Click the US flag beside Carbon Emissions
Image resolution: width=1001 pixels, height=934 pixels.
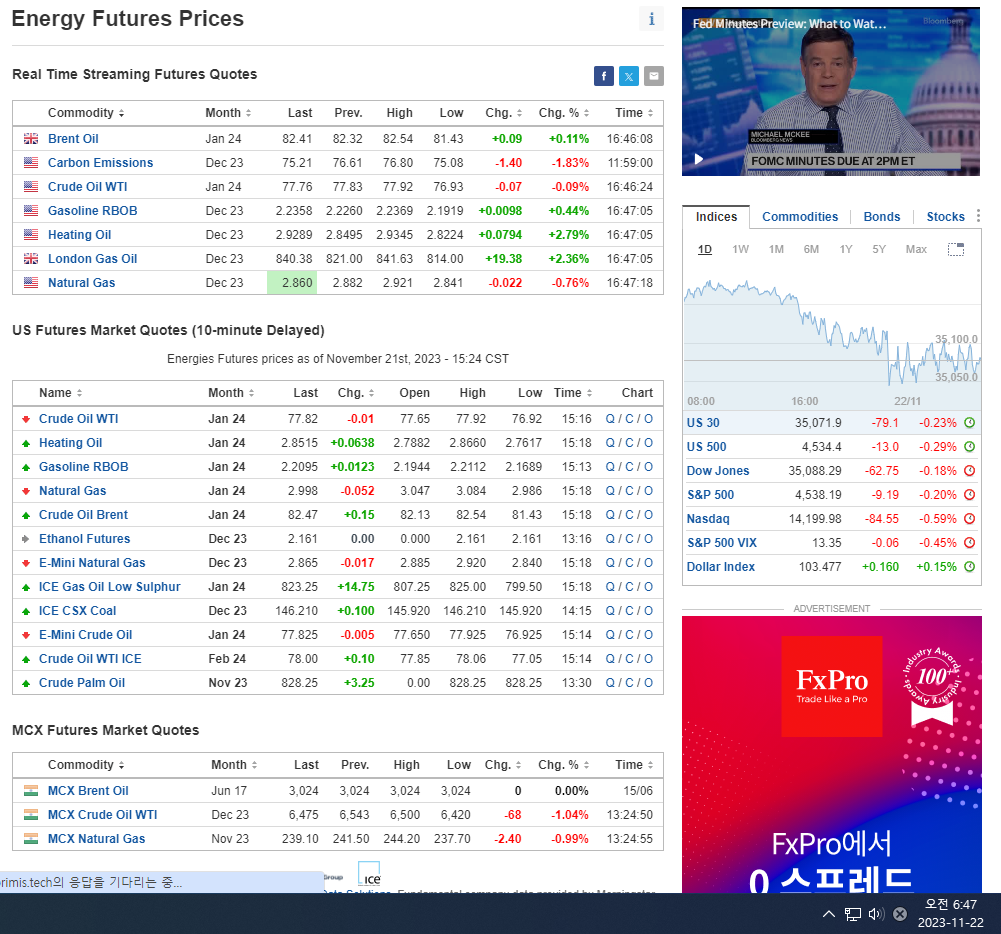pos(31,163)
